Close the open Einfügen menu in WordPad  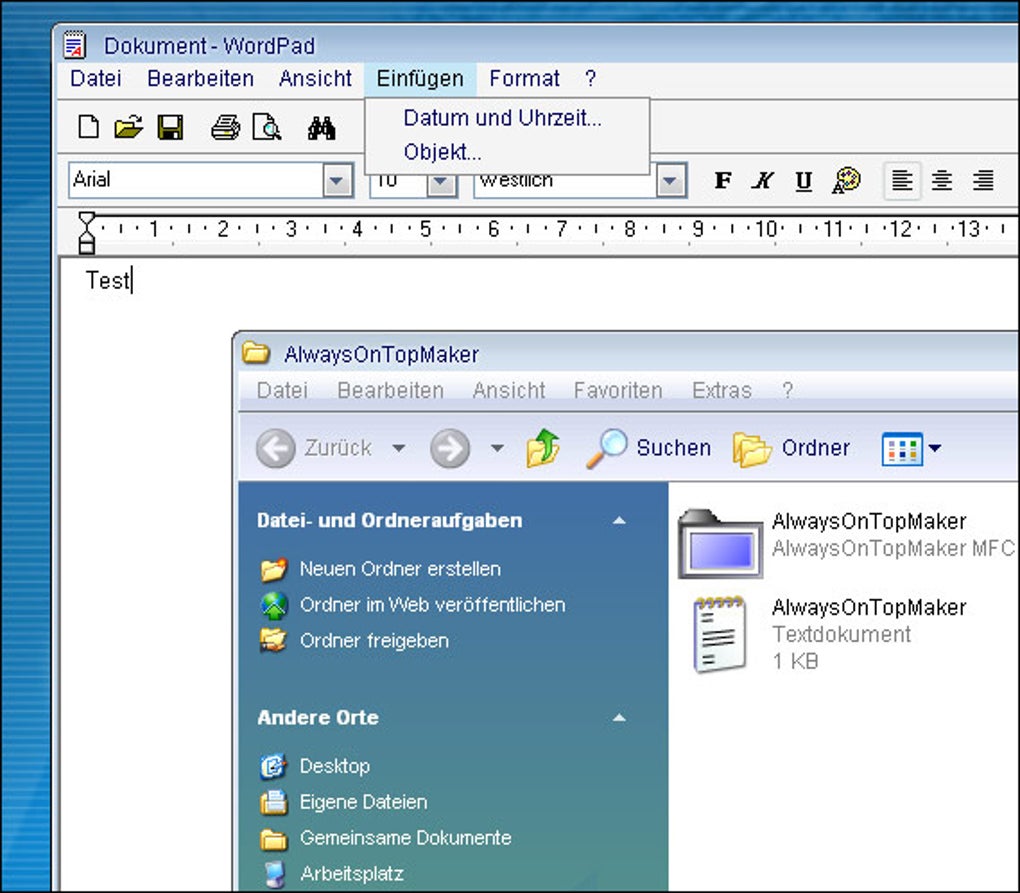[420, 79]
